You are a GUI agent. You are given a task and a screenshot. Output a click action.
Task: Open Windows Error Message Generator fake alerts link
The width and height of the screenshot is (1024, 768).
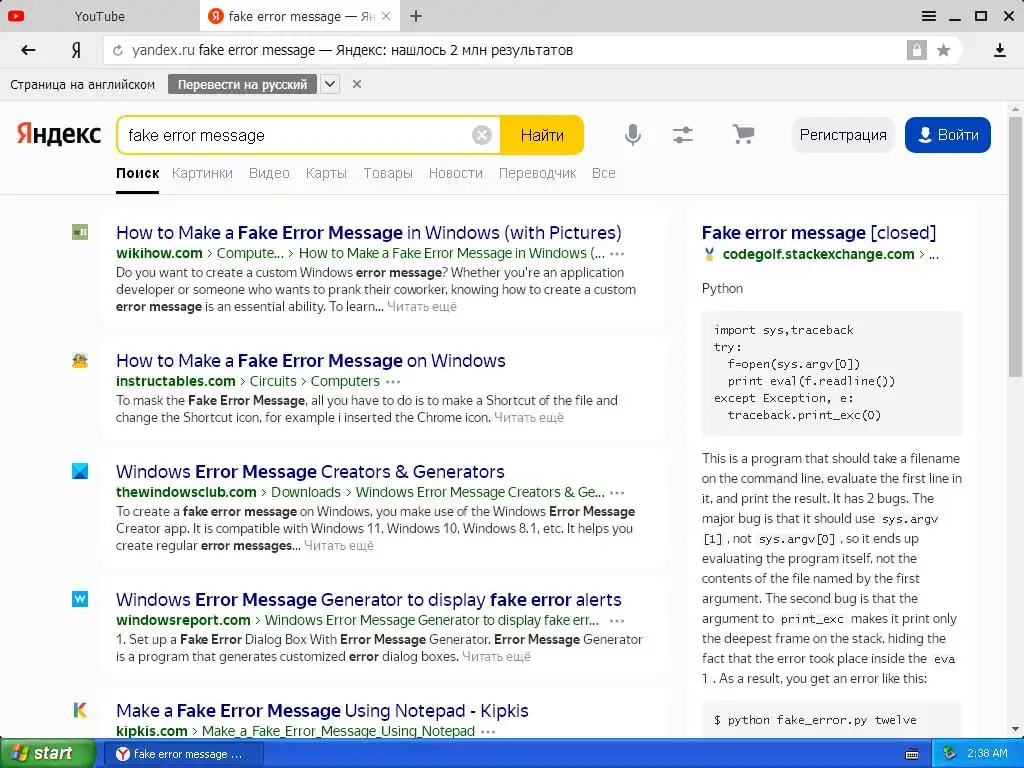click(x=369, y=600)
